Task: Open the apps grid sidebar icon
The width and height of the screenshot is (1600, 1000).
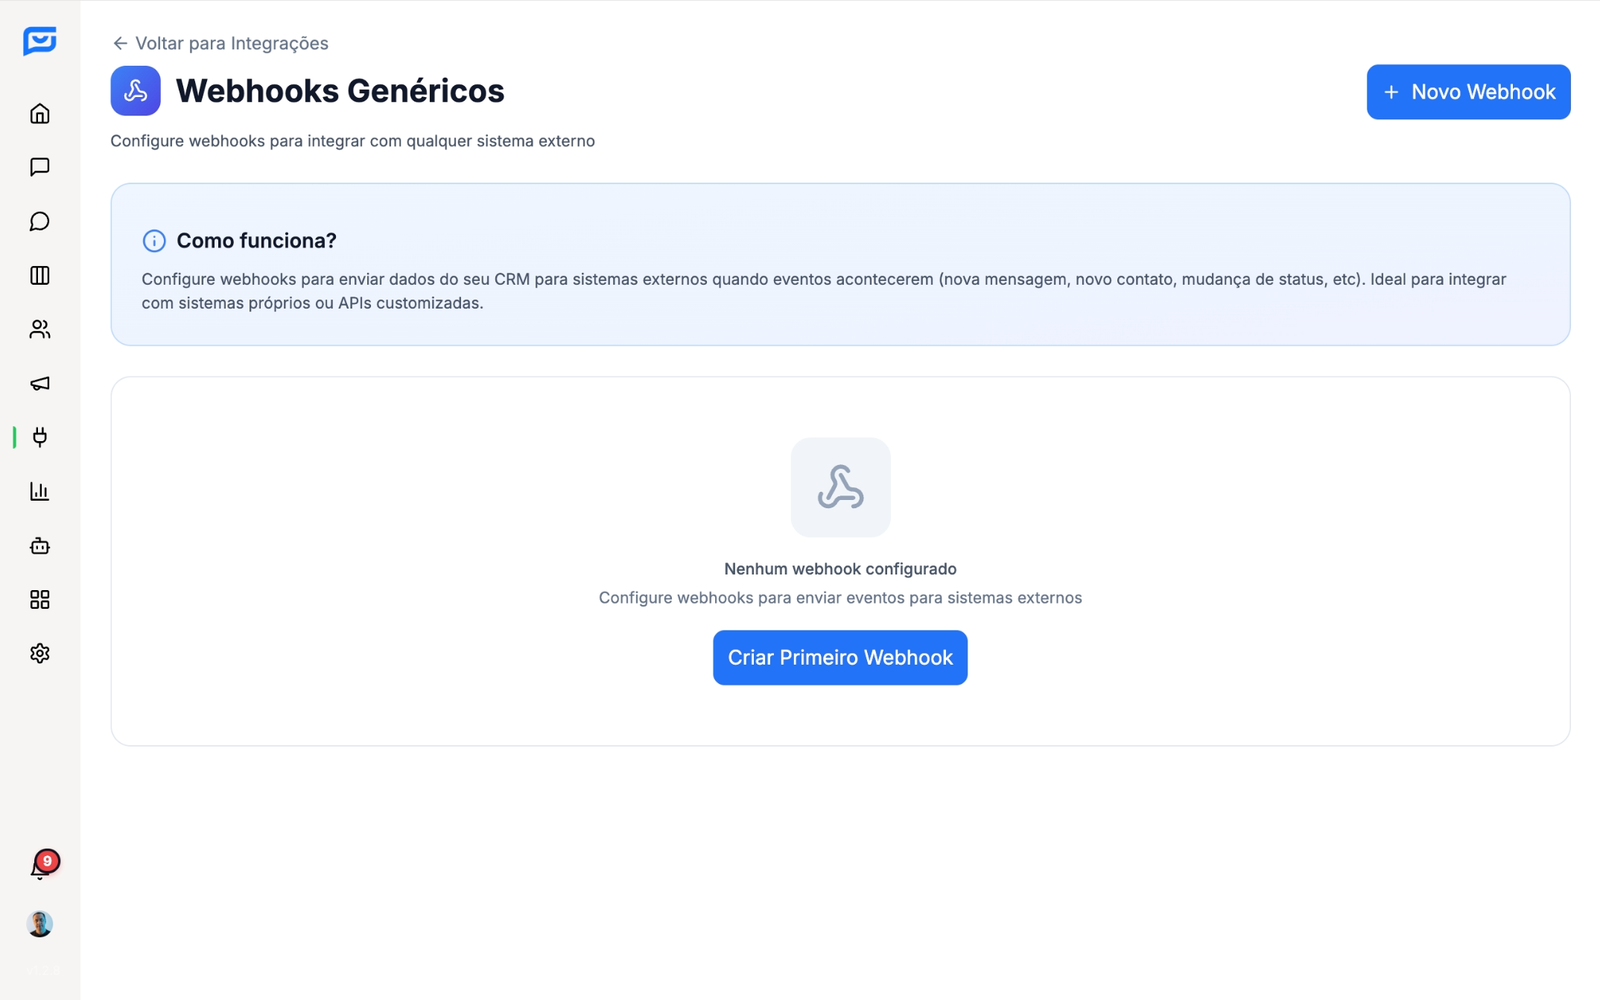Action: point(39,599)
